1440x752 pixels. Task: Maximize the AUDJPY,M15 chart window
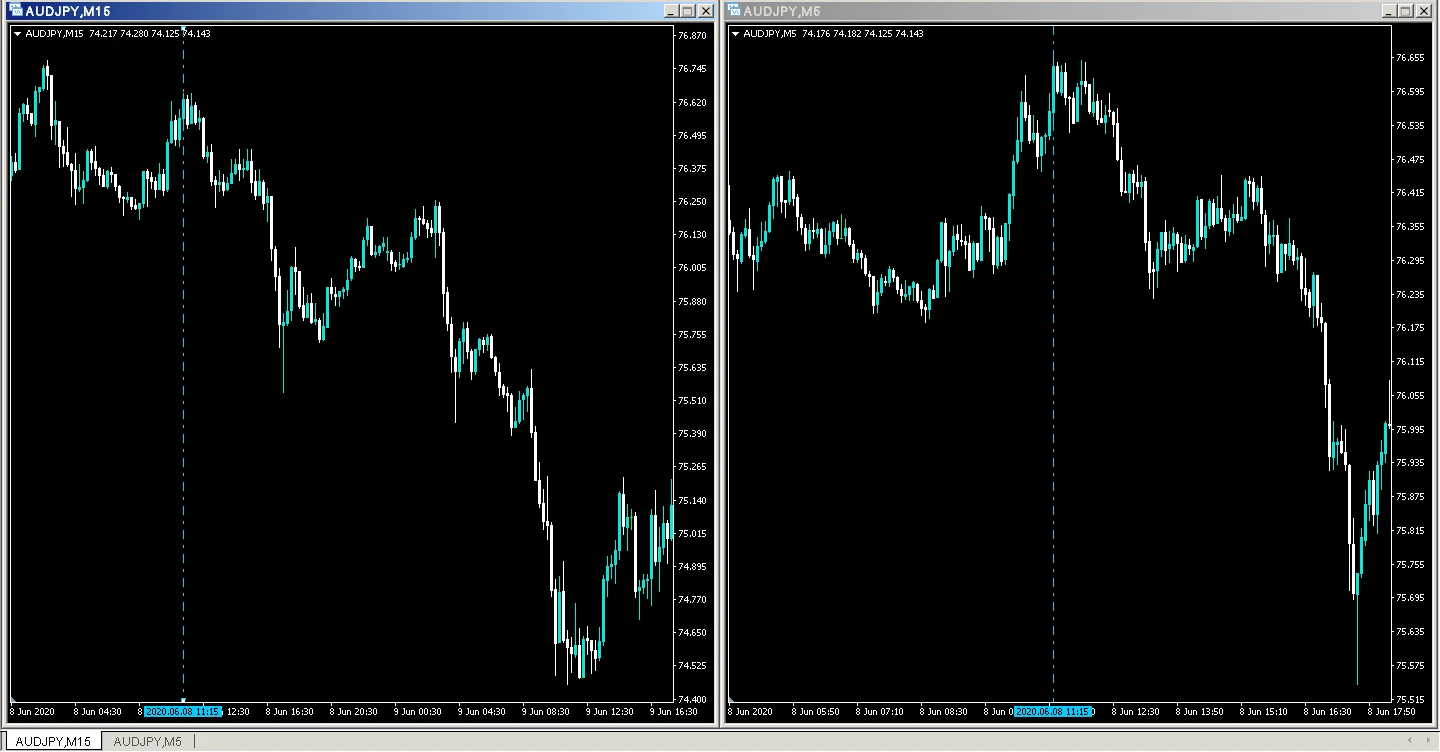tap(687, 11)
